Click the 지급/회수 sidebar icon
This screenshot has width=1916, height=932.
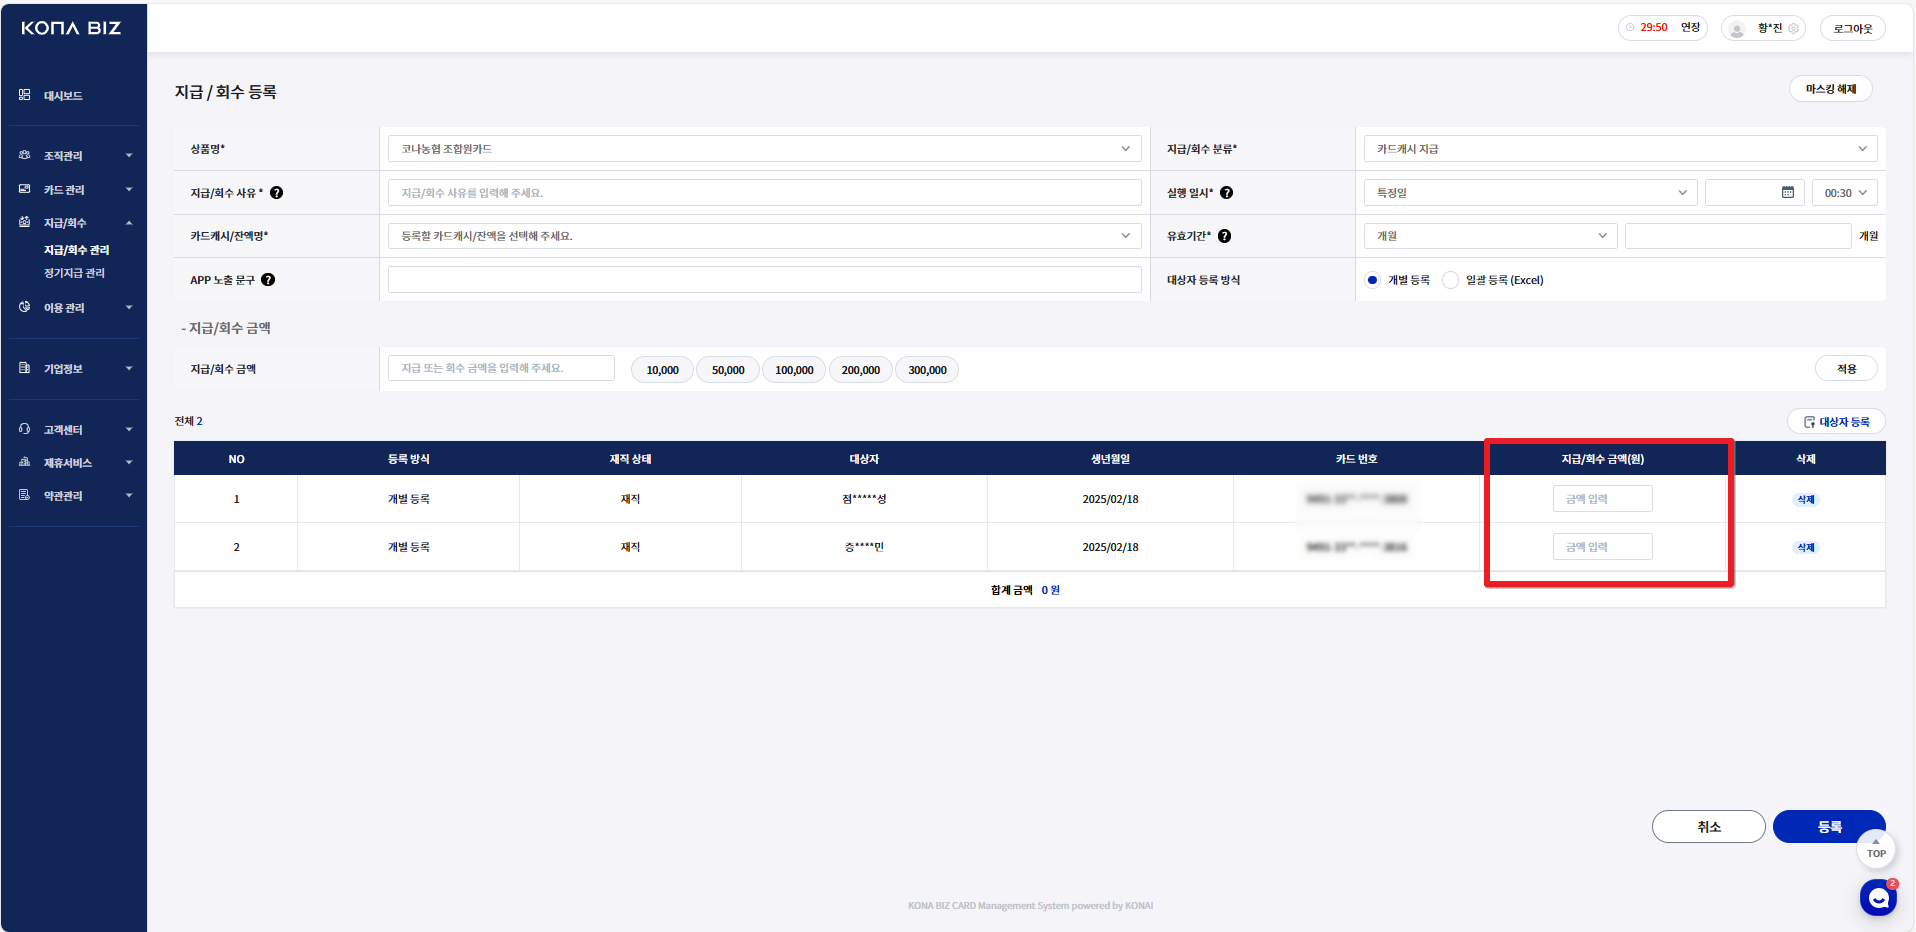click(24, 222)
